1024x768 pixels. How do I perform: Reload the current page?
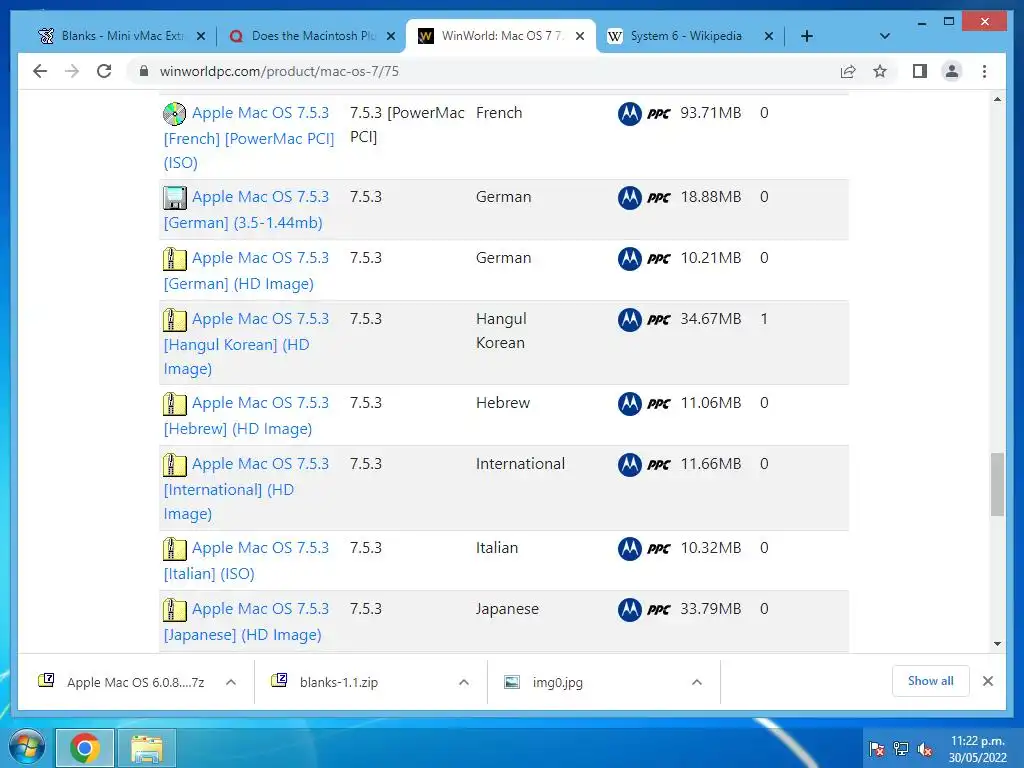[104, 71]
